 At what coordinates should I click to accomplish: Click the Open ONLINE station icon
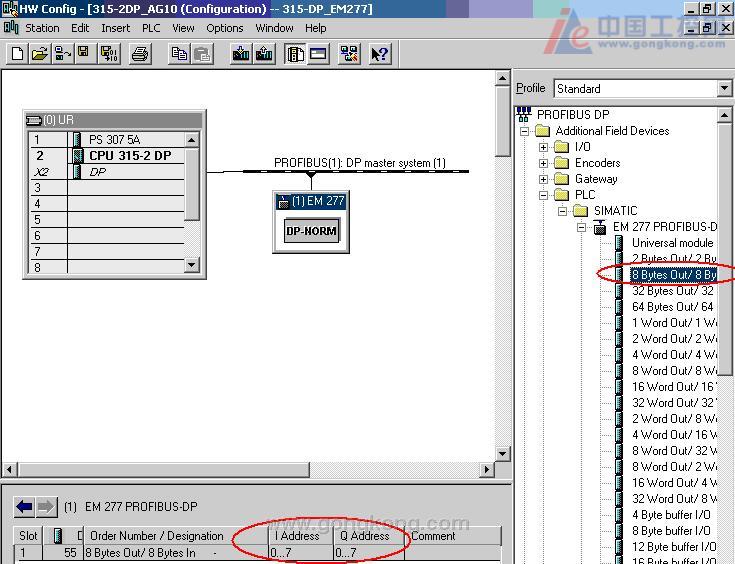point(62,53)
